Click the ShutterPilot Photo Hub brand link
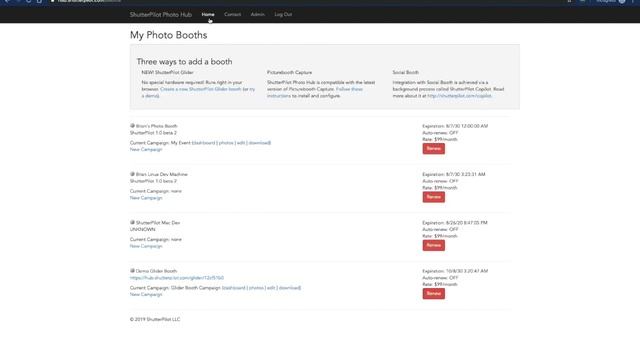The height and width of the screenshot is (360, 640). 161,14
